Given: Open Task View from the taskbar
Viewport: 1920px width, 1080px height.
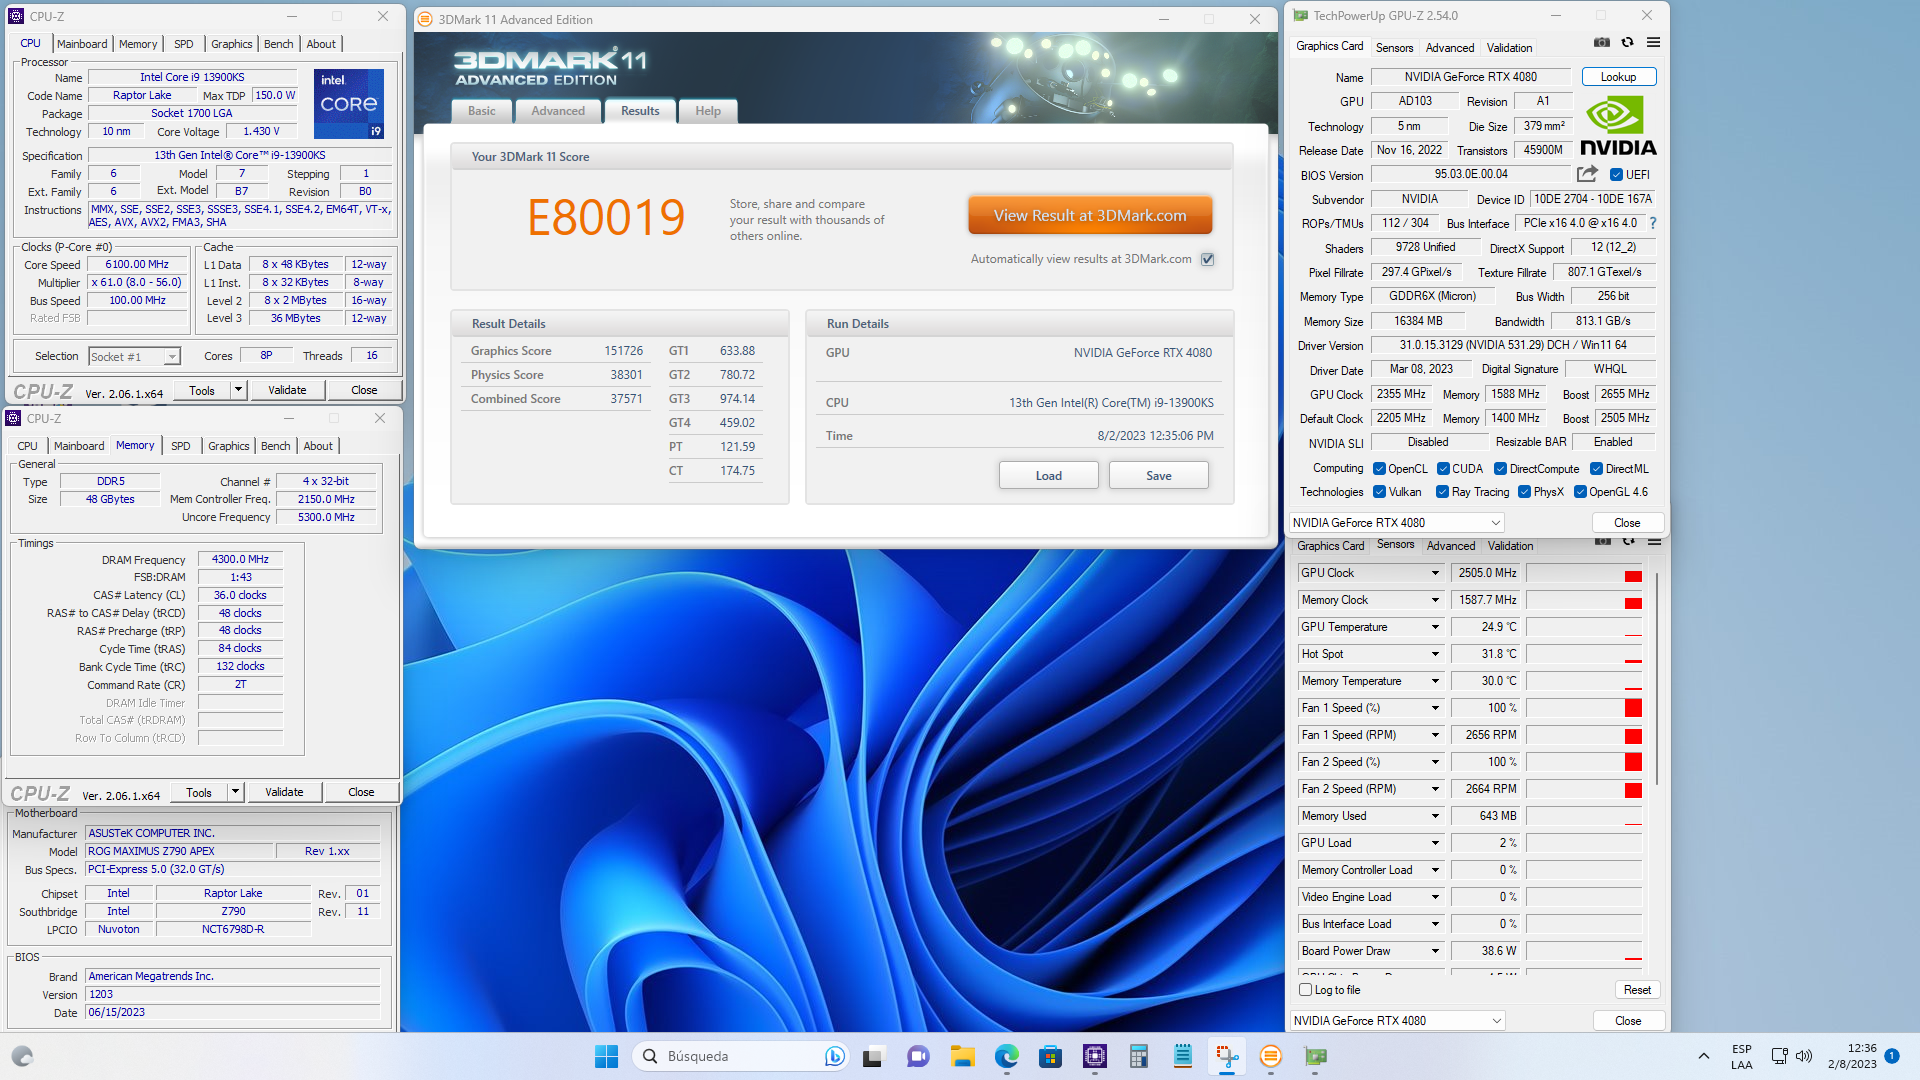Looking at the screenshot, I should point(874,1056).
